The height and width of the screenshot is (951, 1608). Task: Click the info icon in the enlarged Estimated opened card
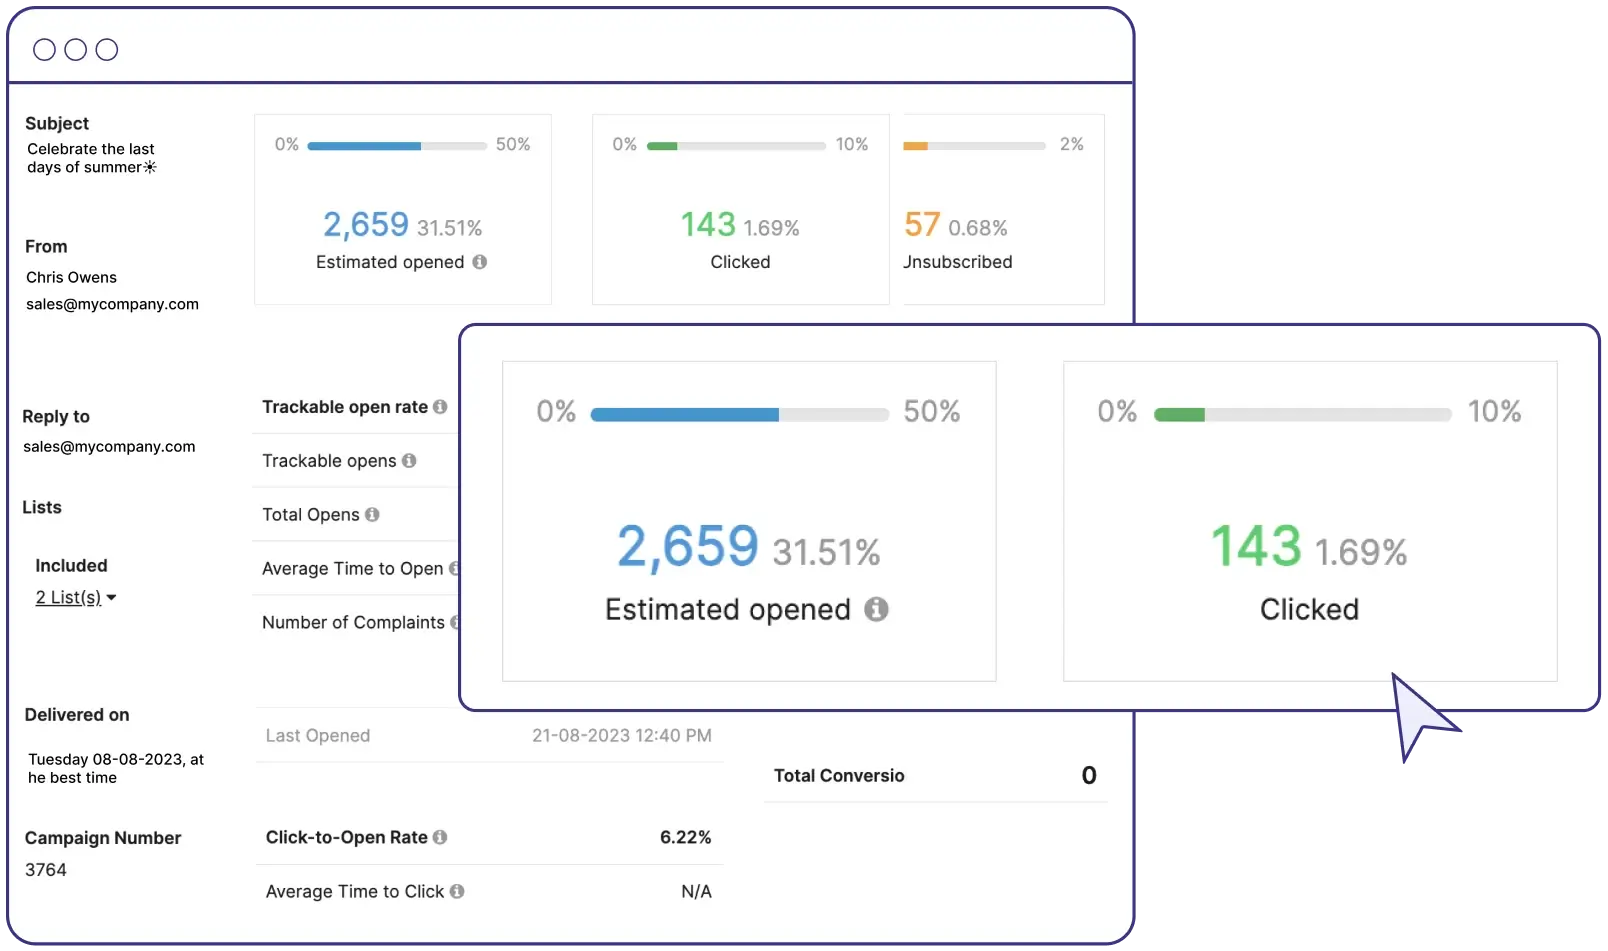tap(876, 609)
